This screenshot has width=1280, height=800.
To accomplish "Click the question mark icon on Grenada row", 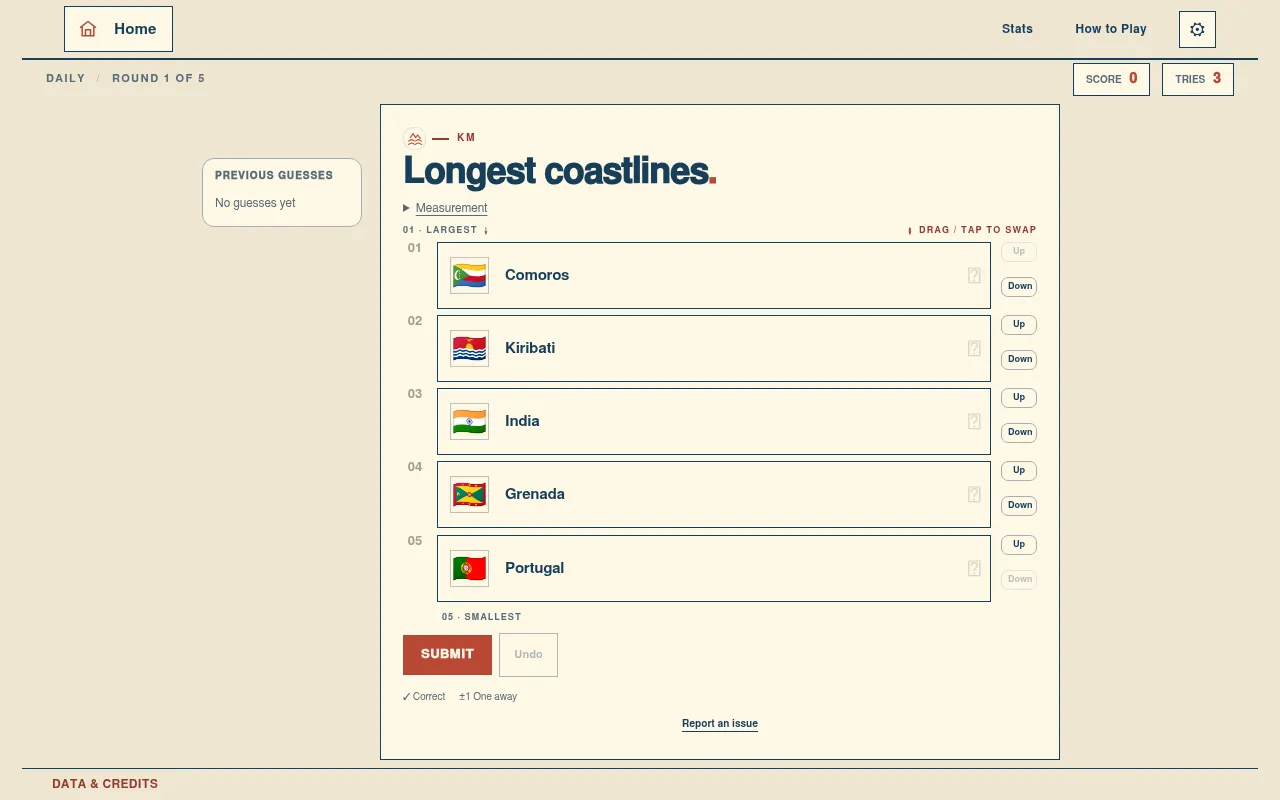I will coord(974,494).
